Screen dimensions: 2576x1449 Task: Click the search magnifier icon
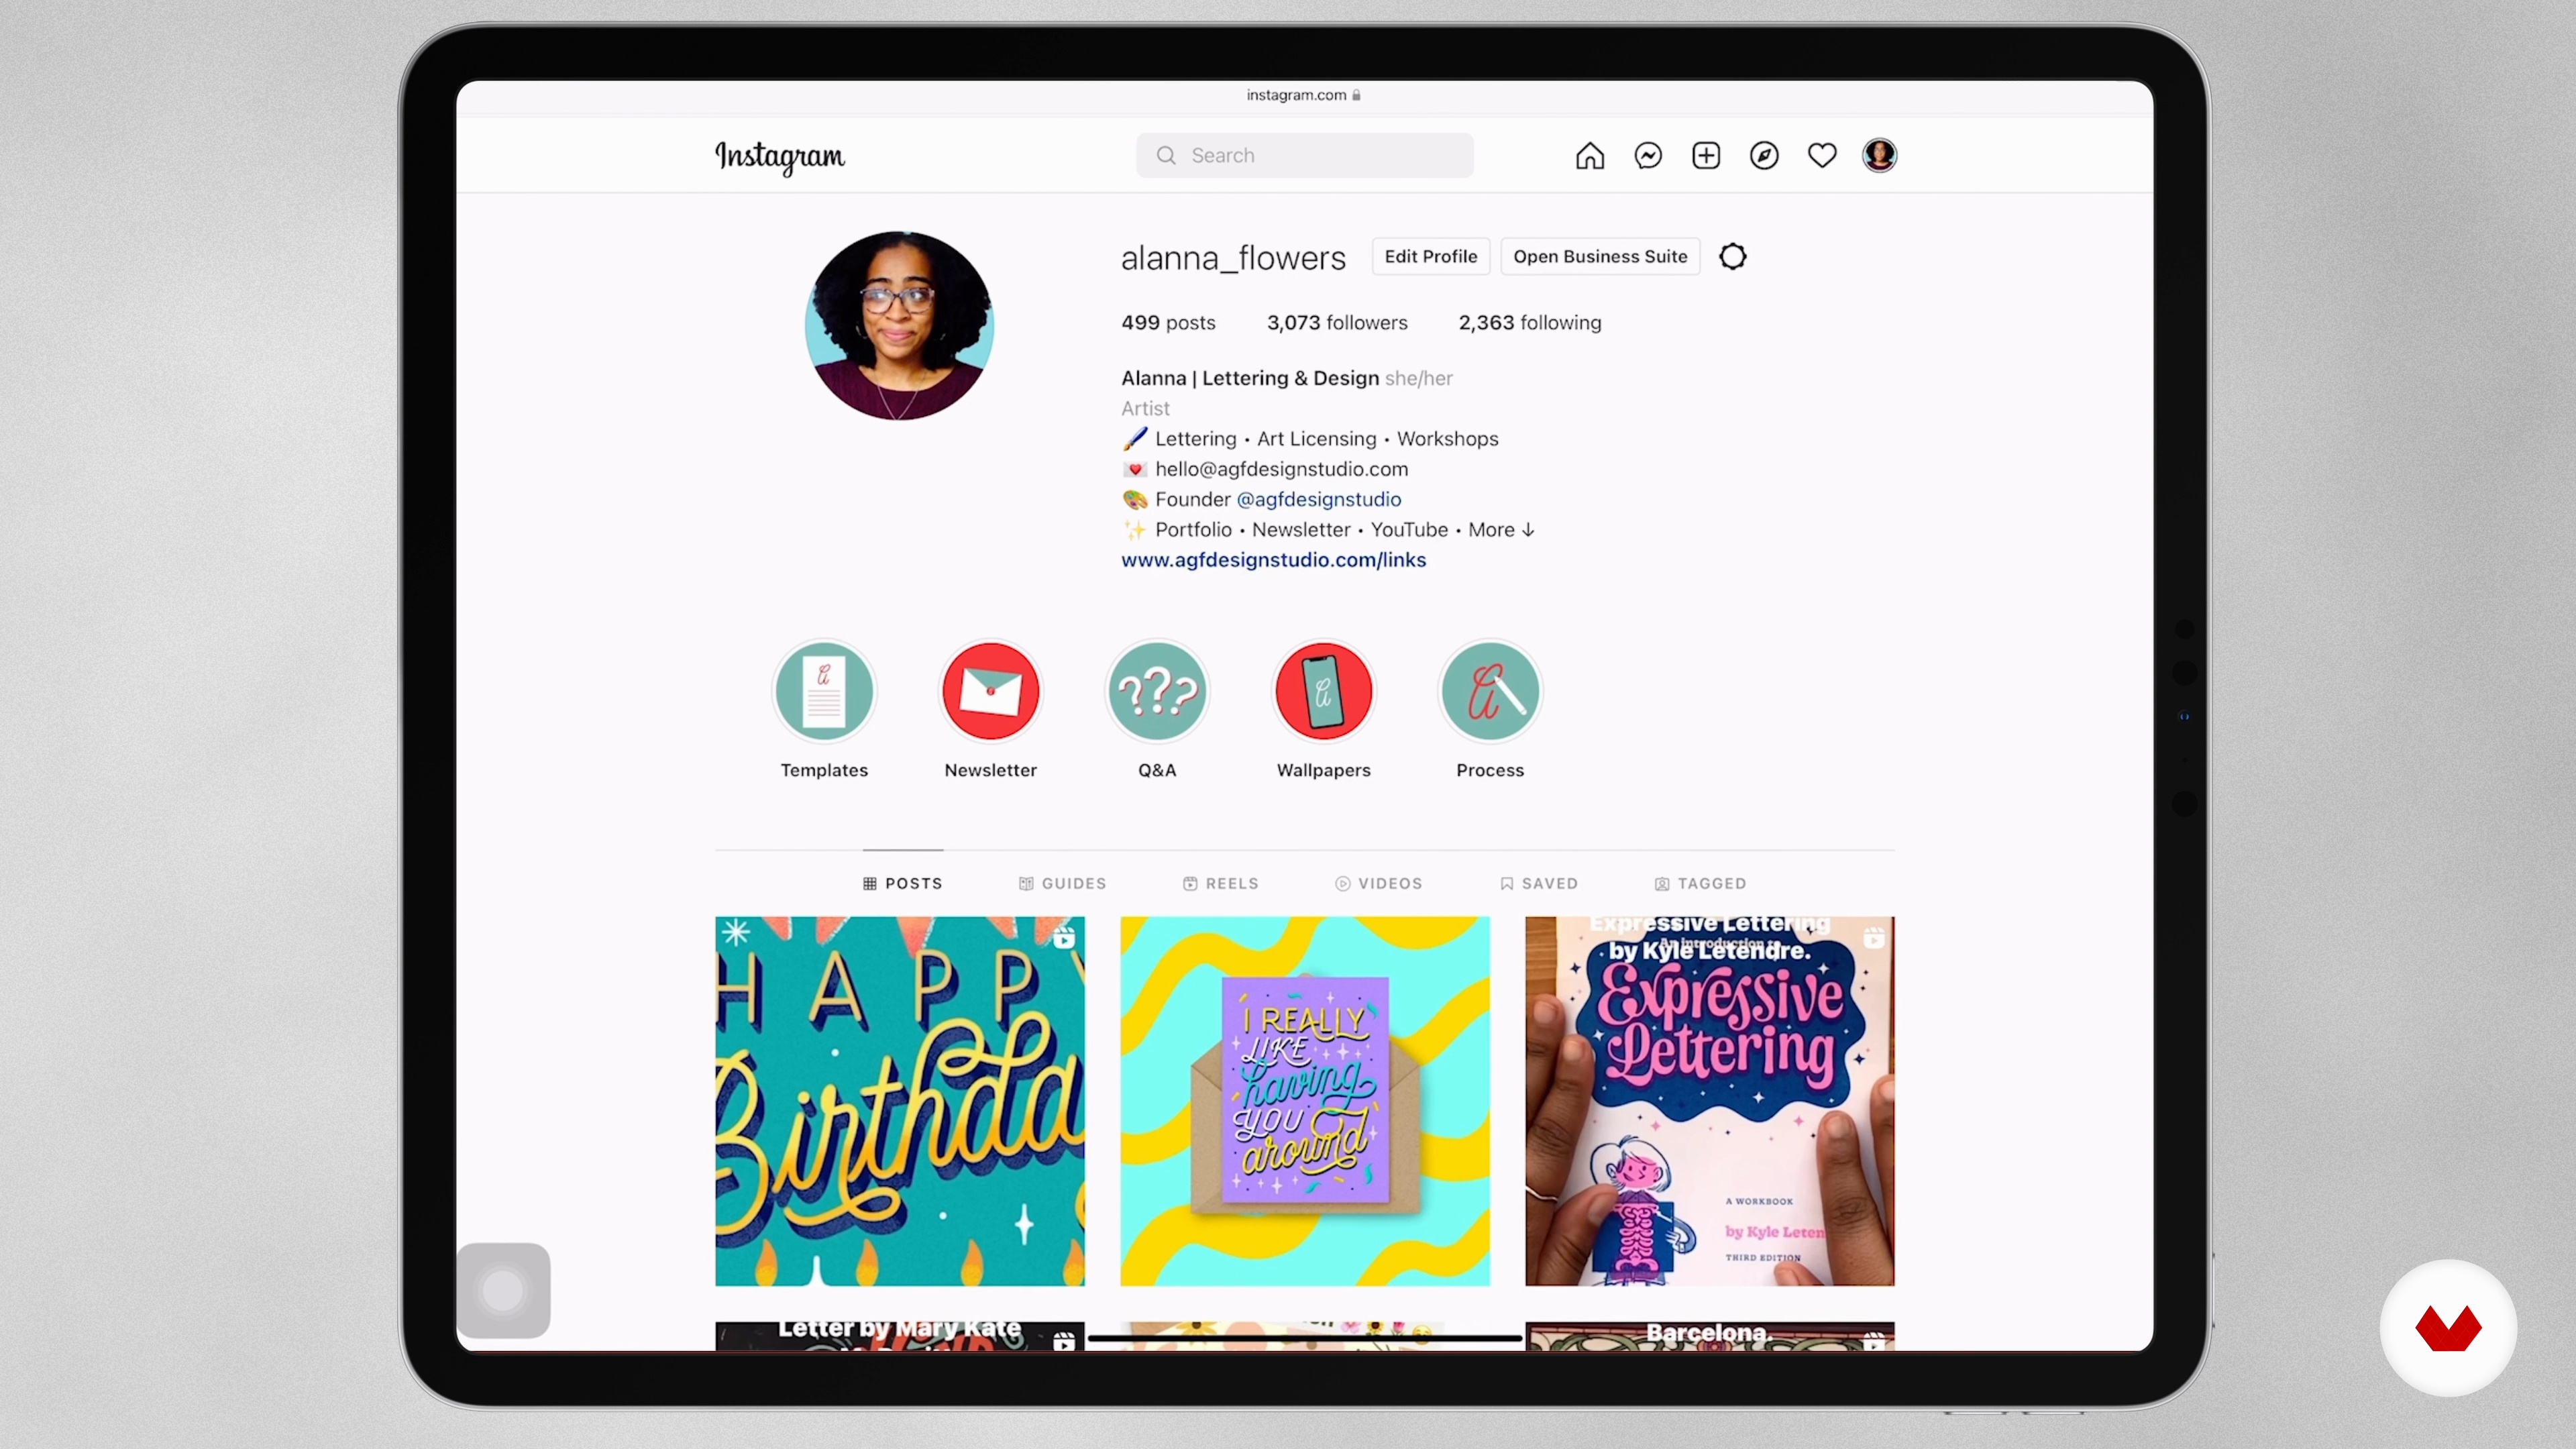pos(1166,156)
